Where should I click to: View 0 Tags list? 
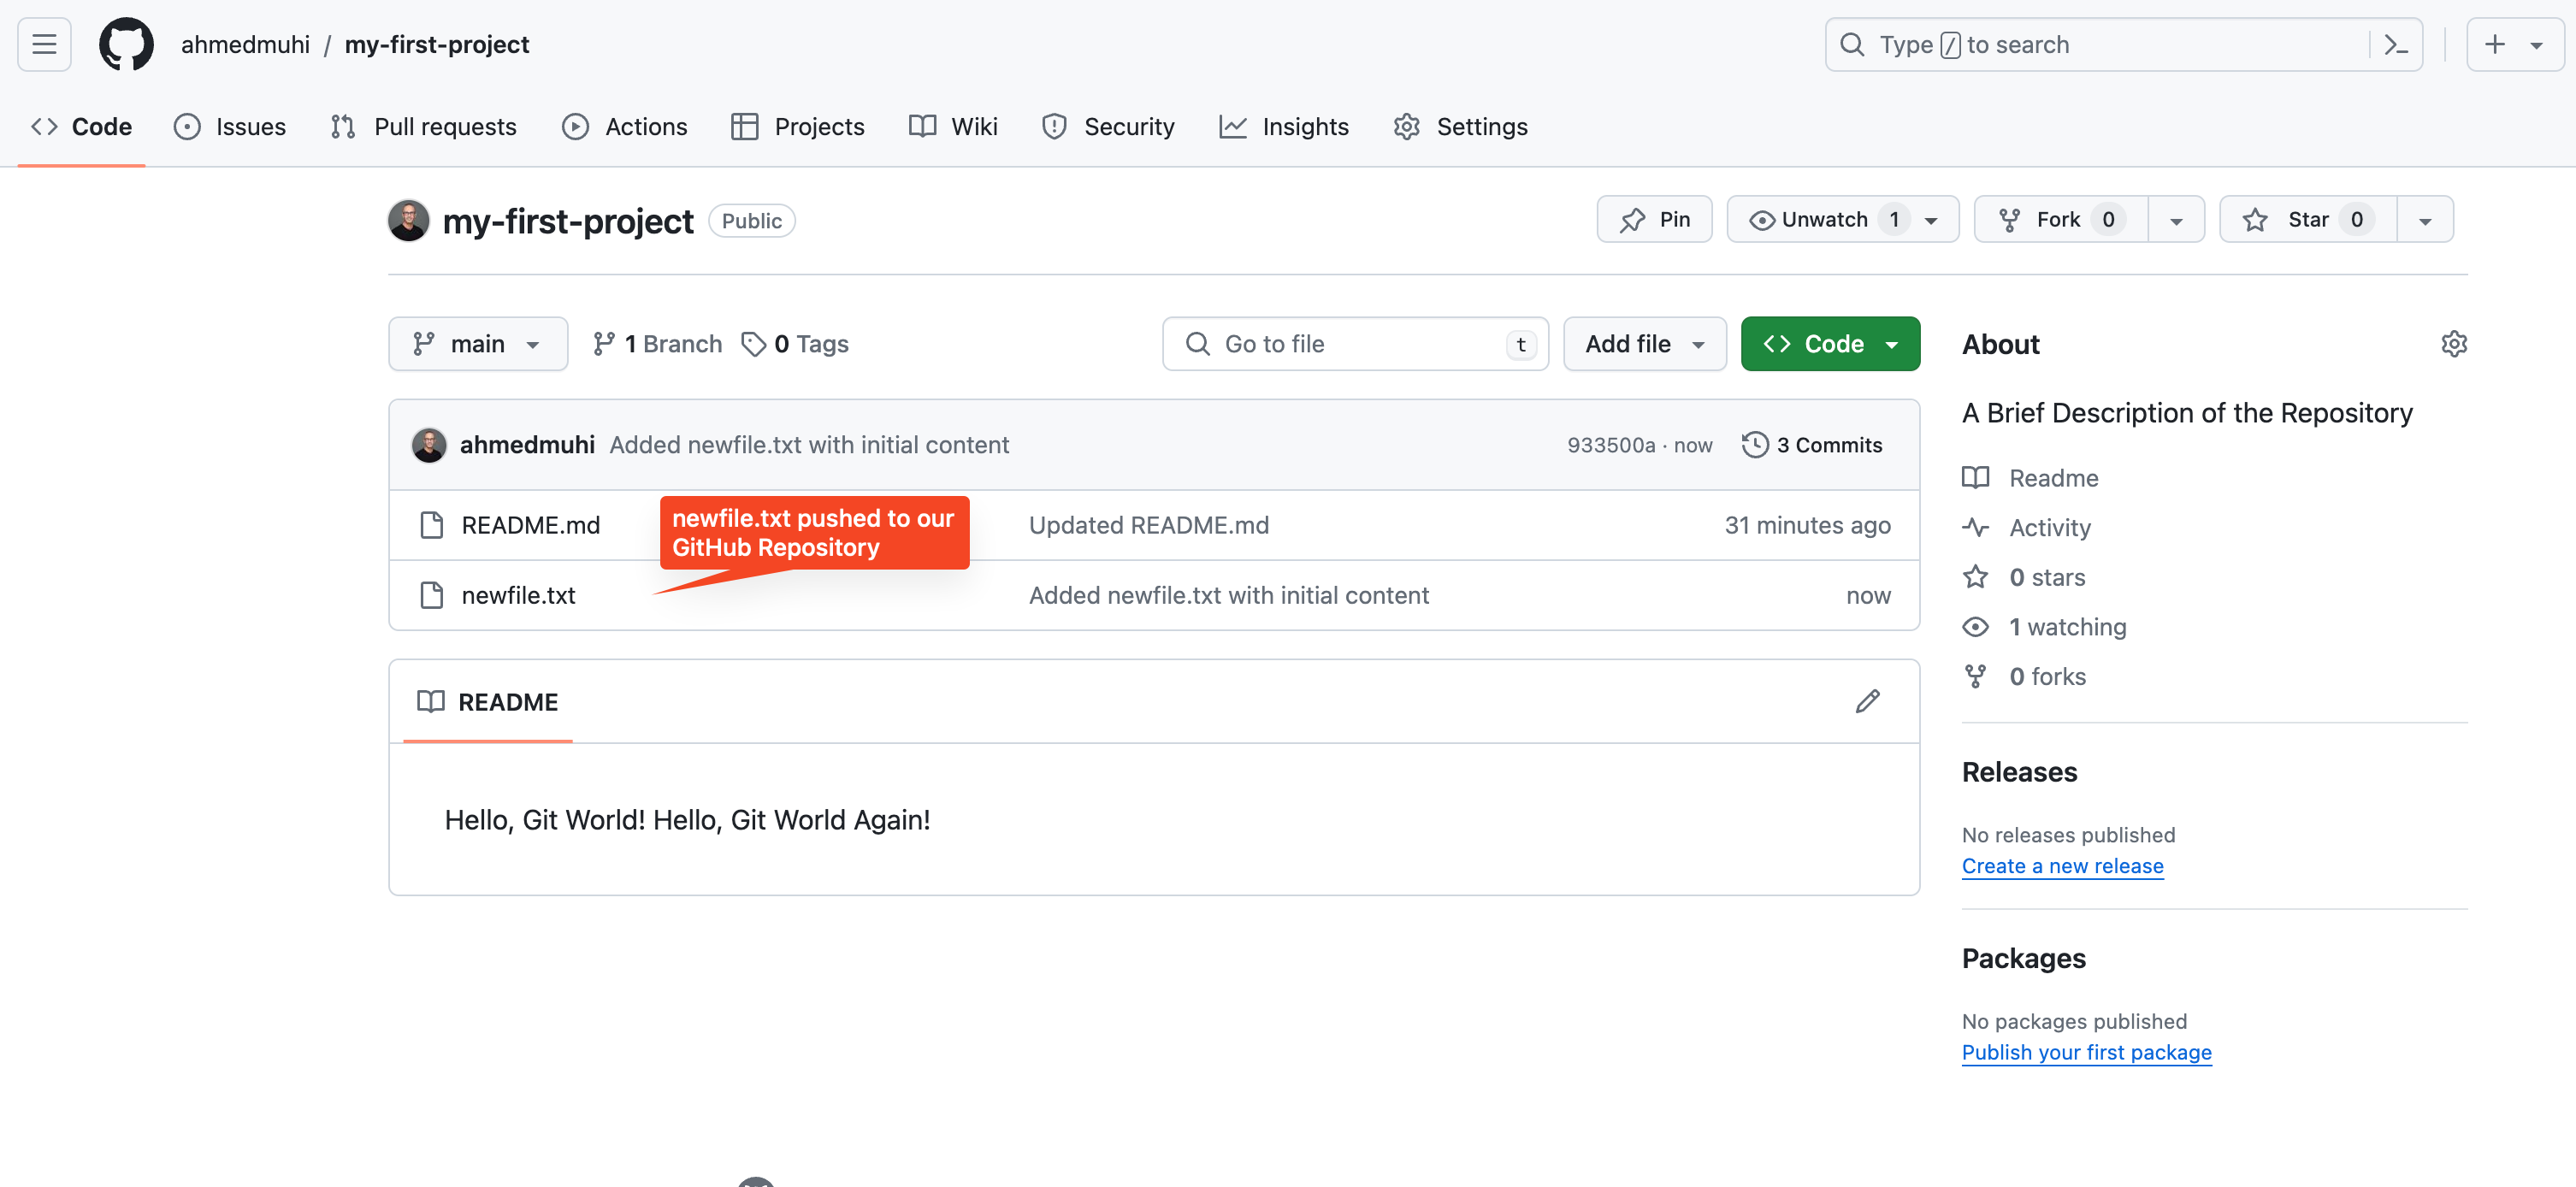pos(795,344)
